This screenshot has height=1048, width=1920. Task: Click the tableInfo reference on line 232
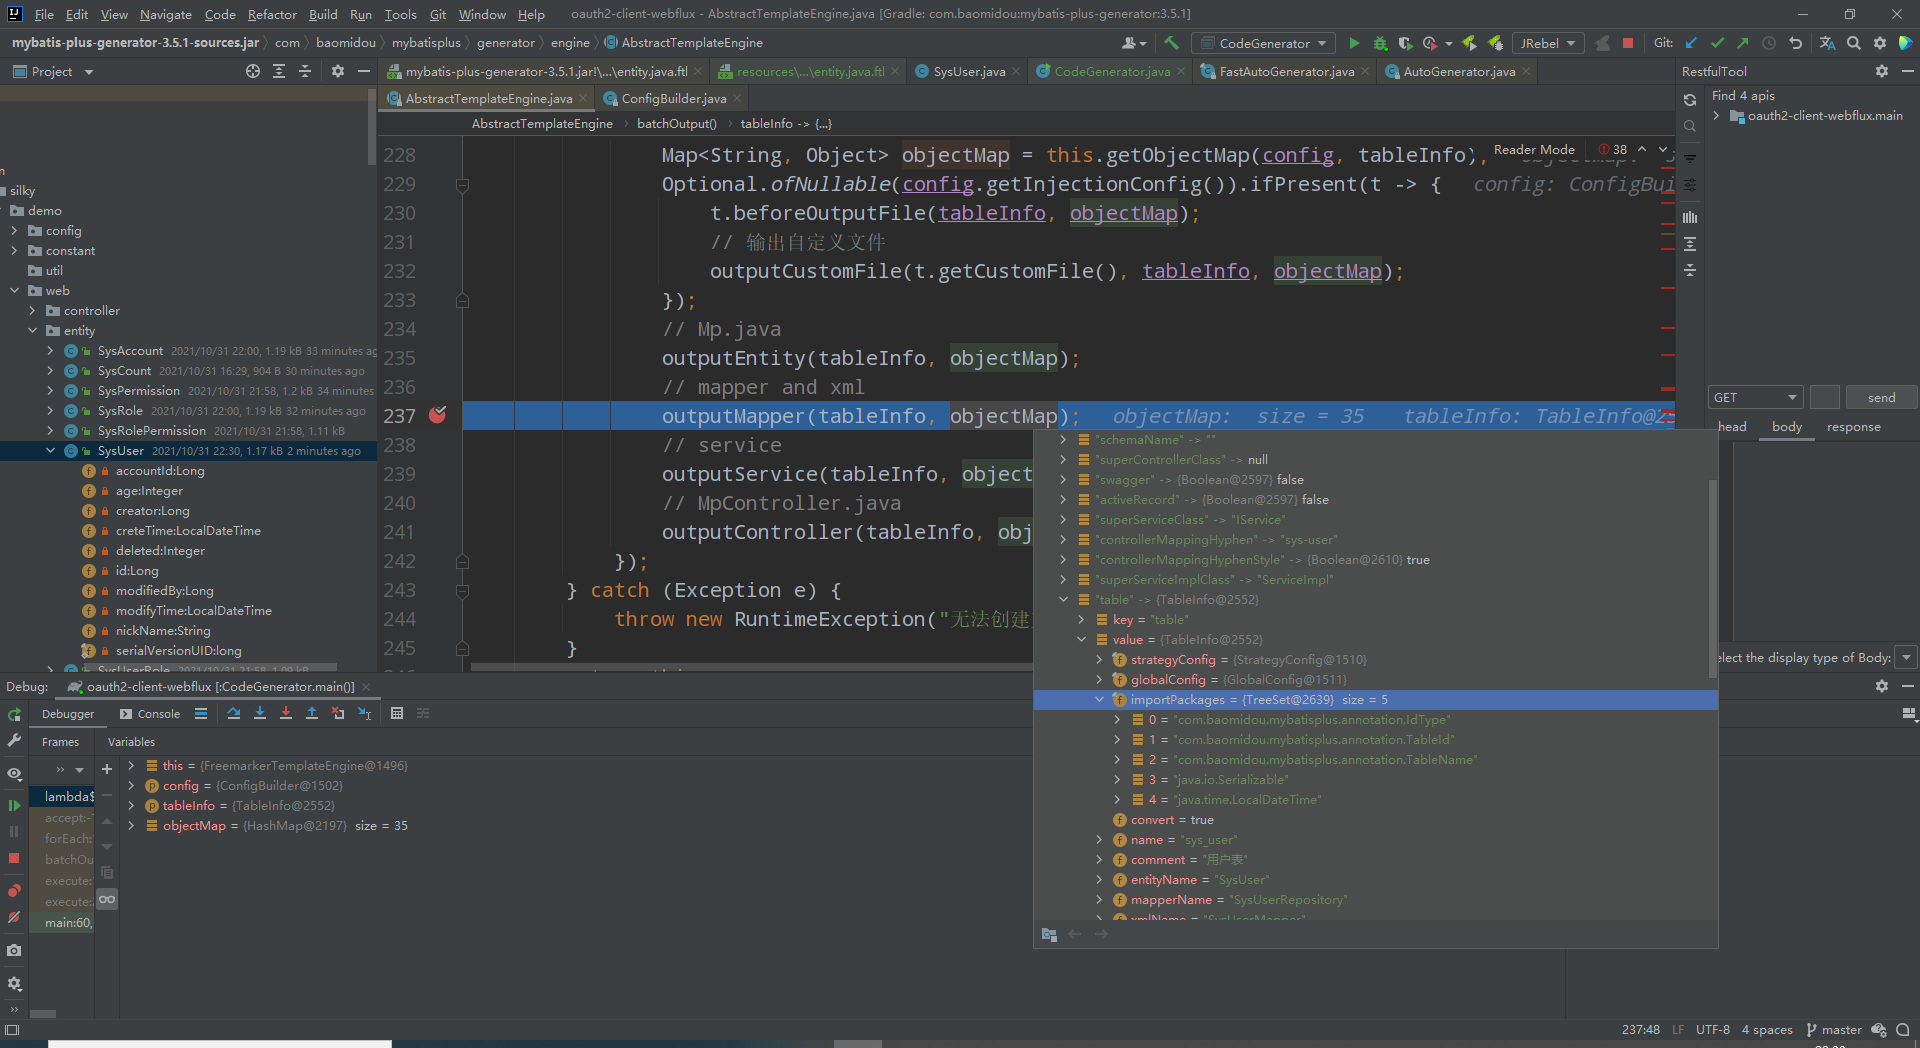[x=1195, y=271]
